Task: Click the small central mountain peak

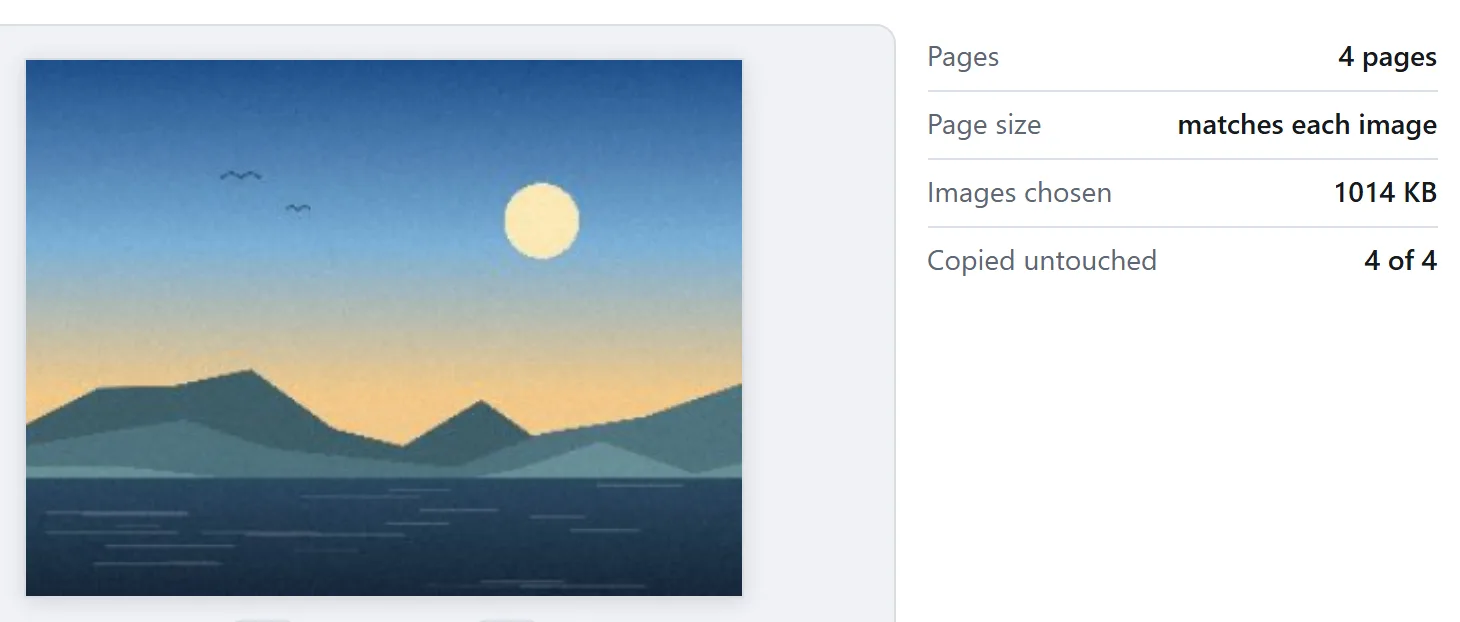Action: [481, 410]
